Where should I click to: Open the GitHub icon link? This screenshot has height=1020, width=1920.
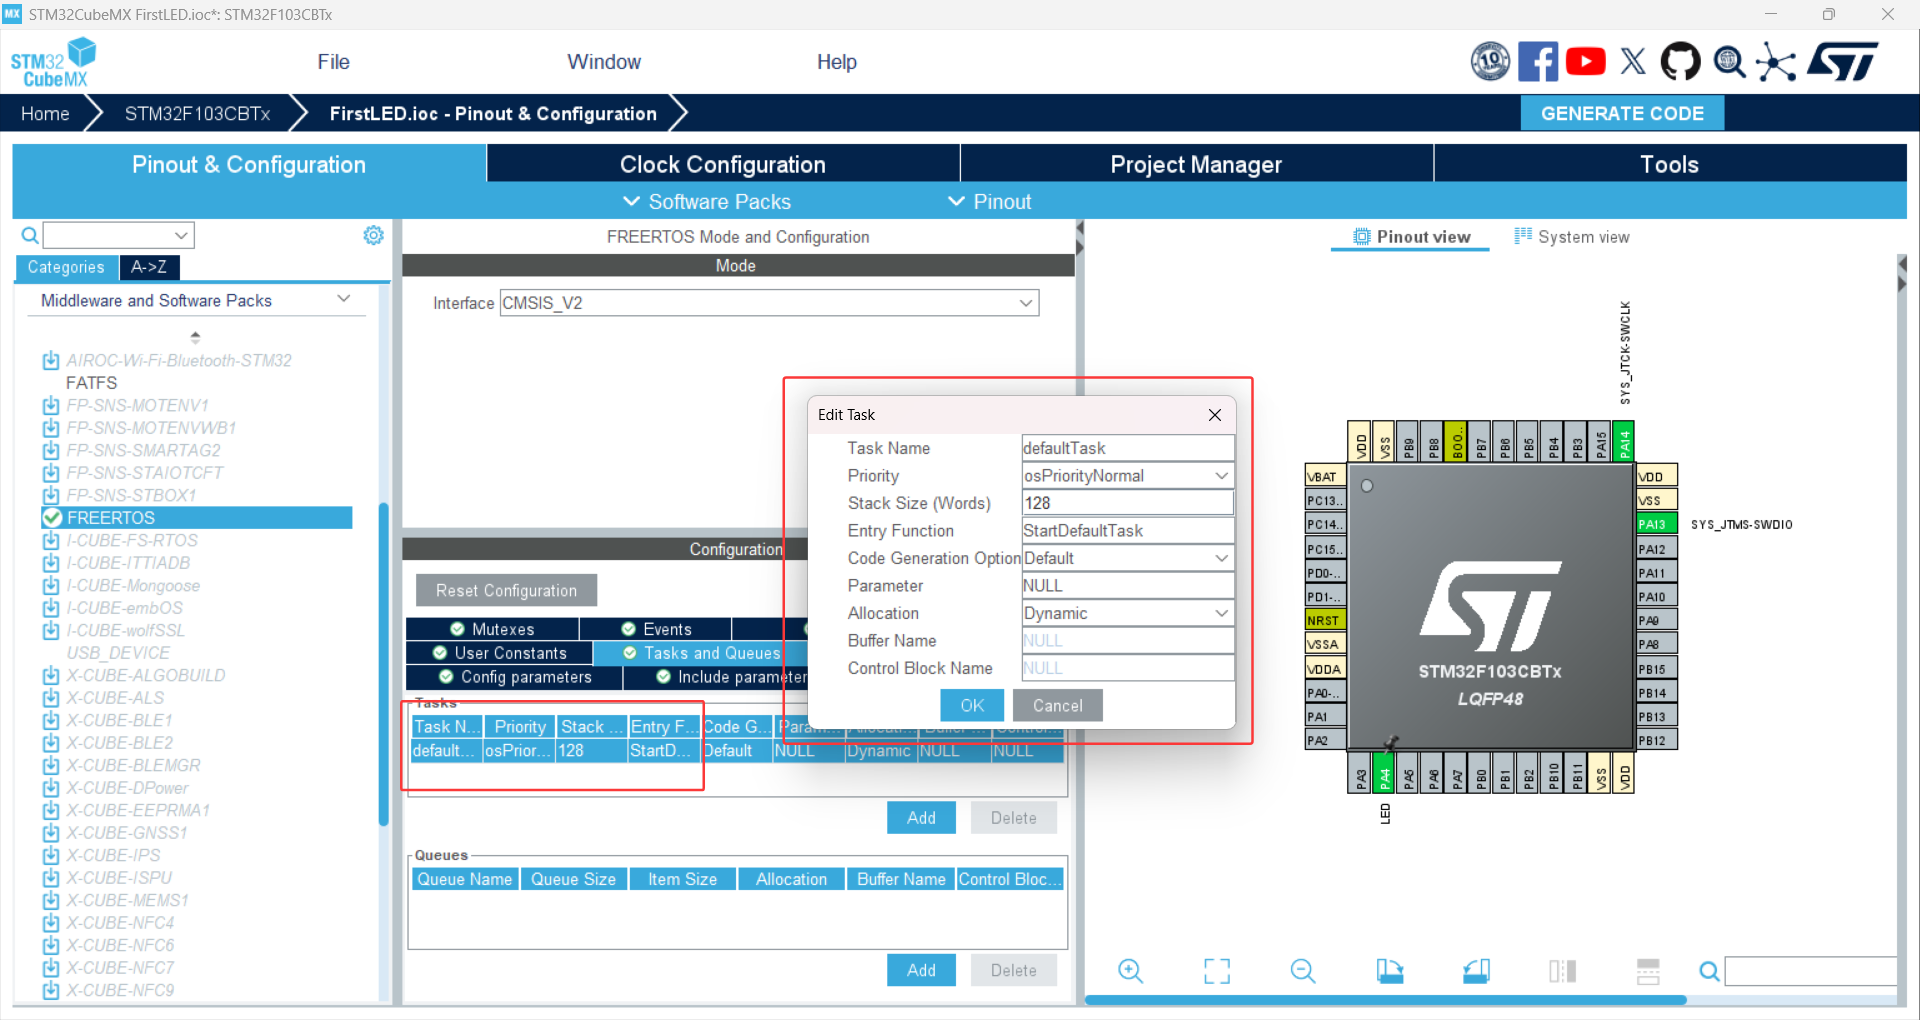(1680, 62)
